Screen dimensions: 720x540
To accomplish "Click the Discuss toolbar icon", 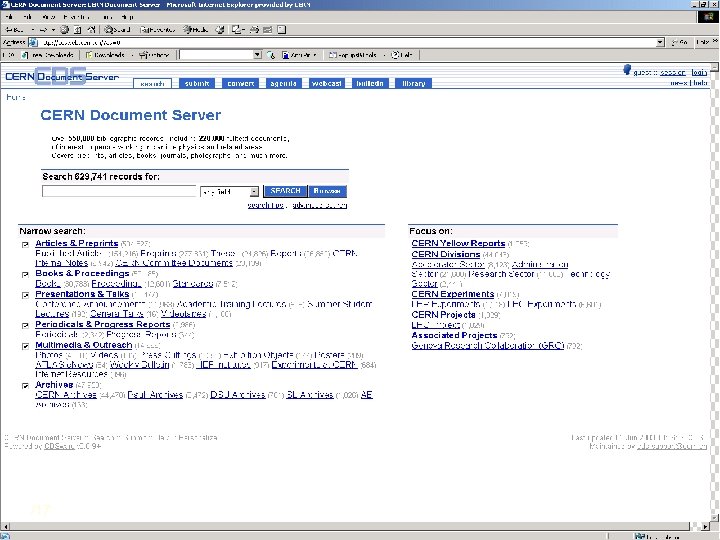I will point(281,30).
